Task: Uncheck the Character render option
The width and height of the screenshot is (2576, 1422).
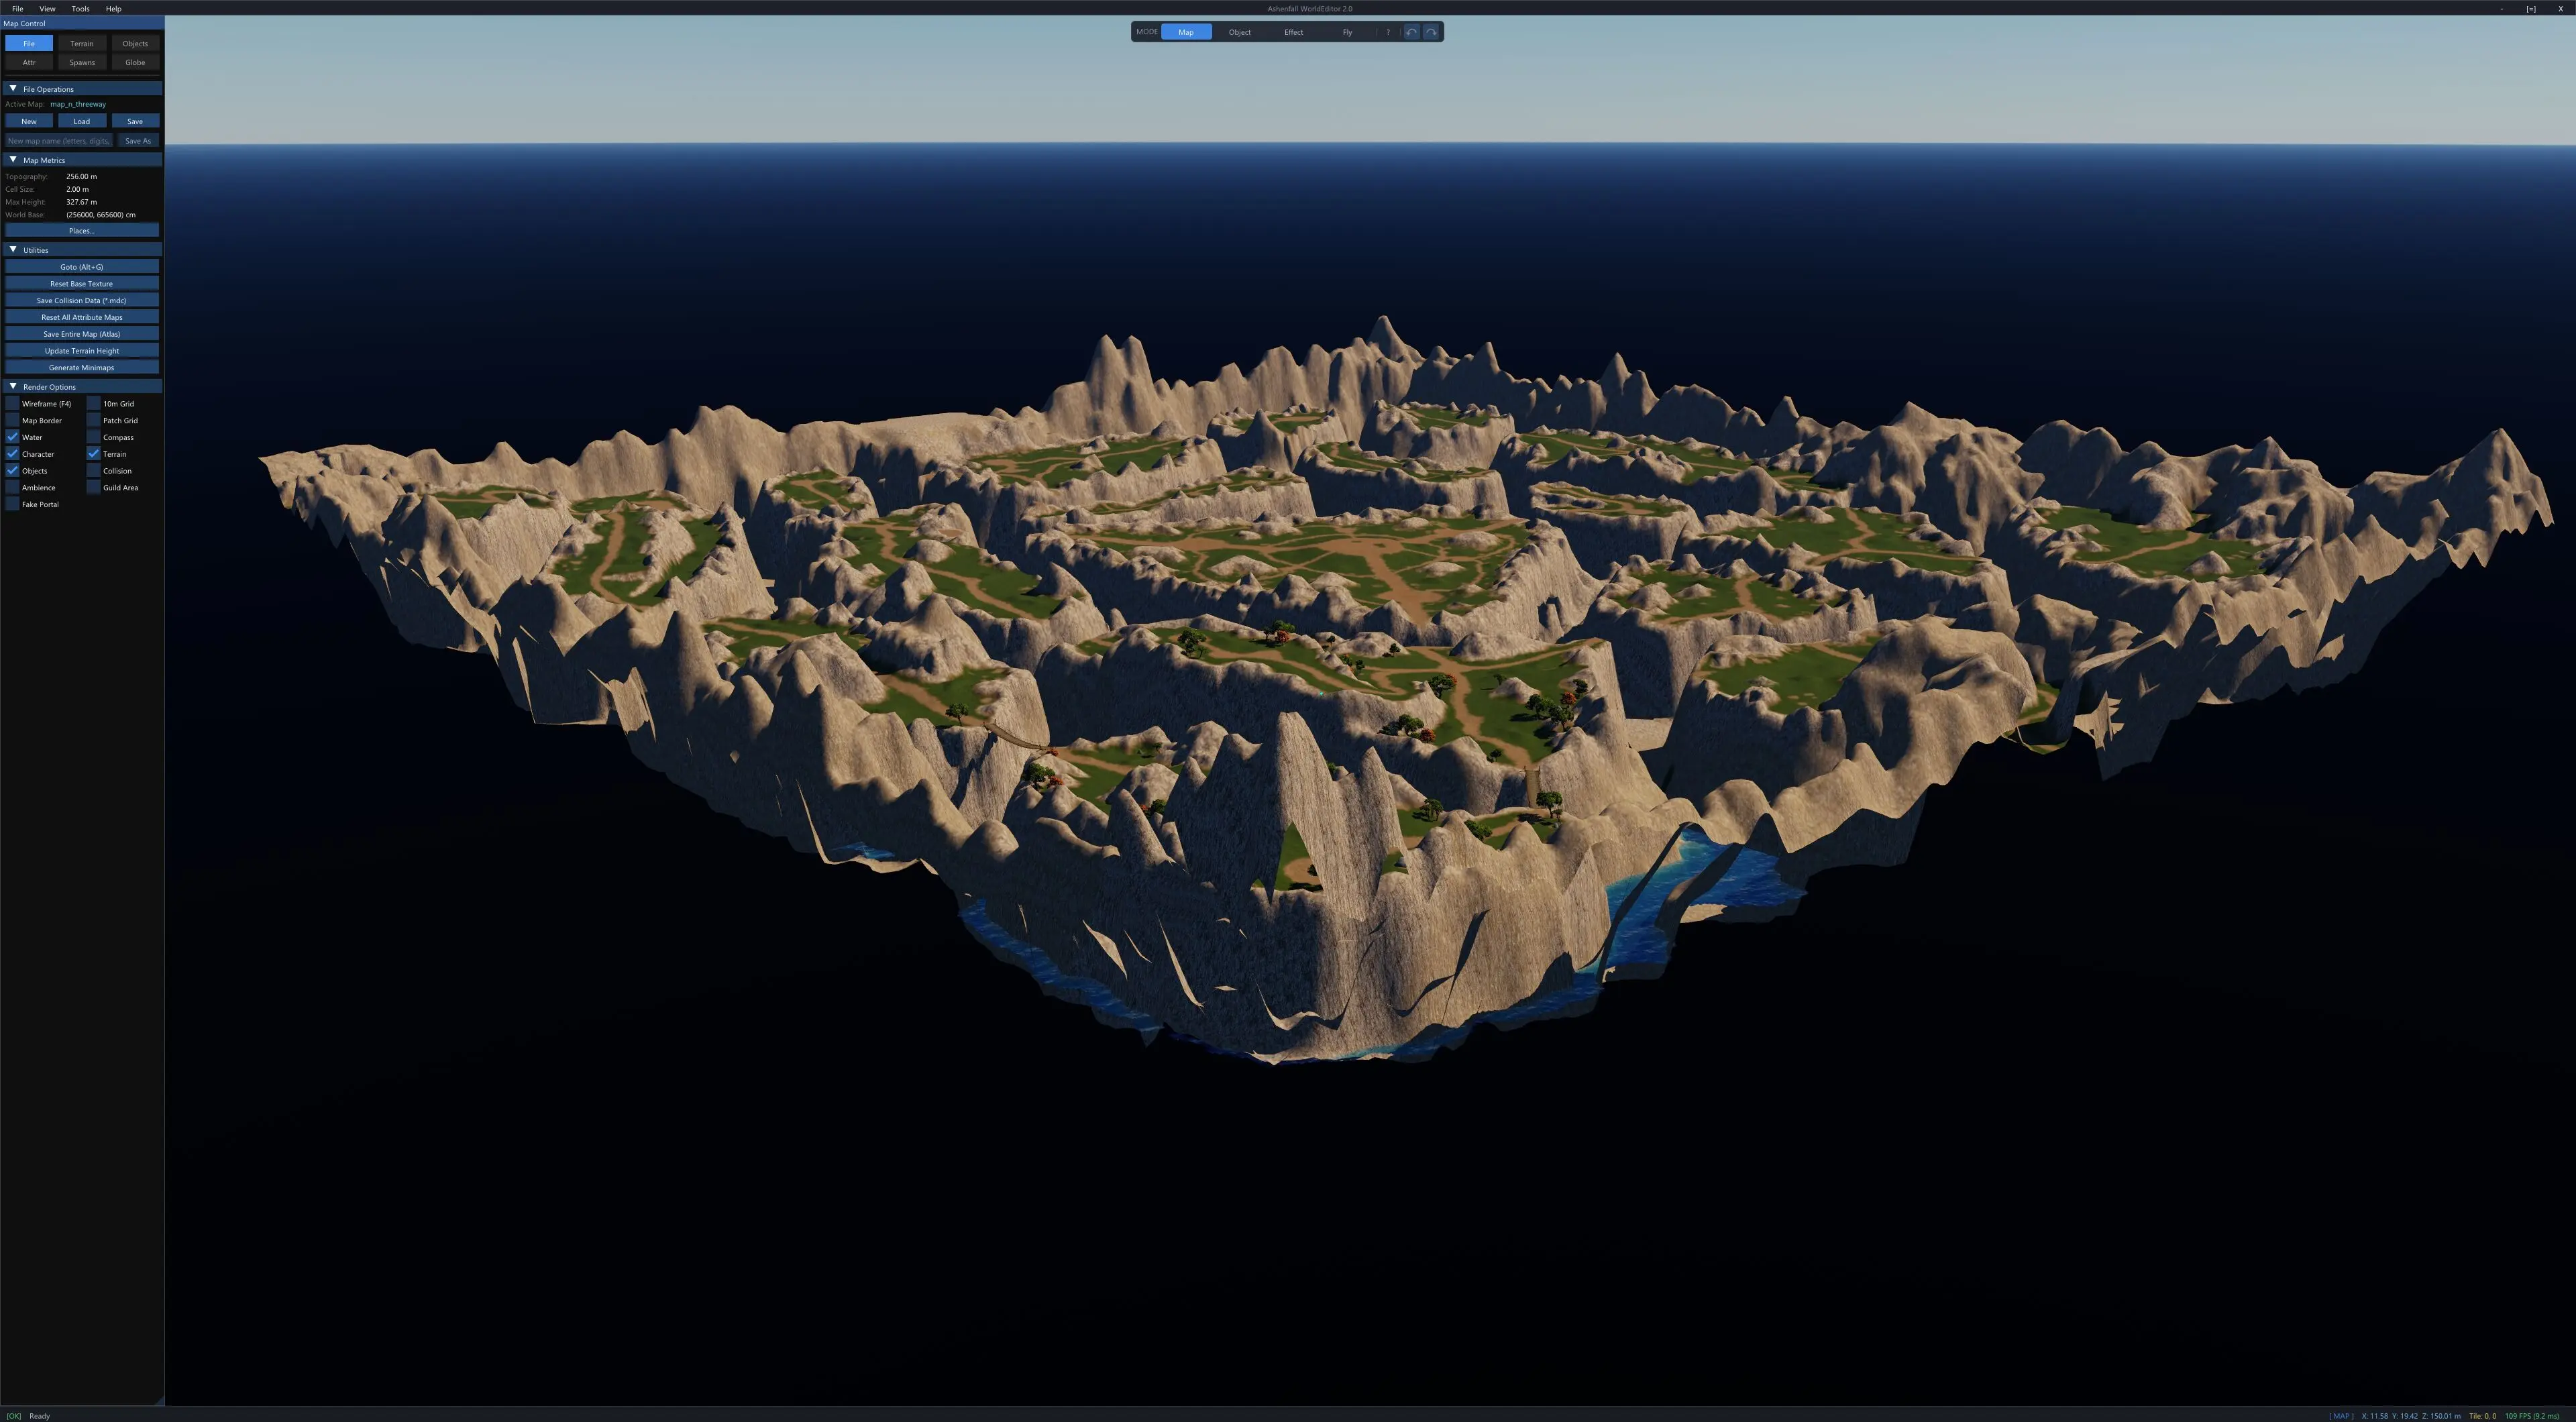Action: click(12, 454)
